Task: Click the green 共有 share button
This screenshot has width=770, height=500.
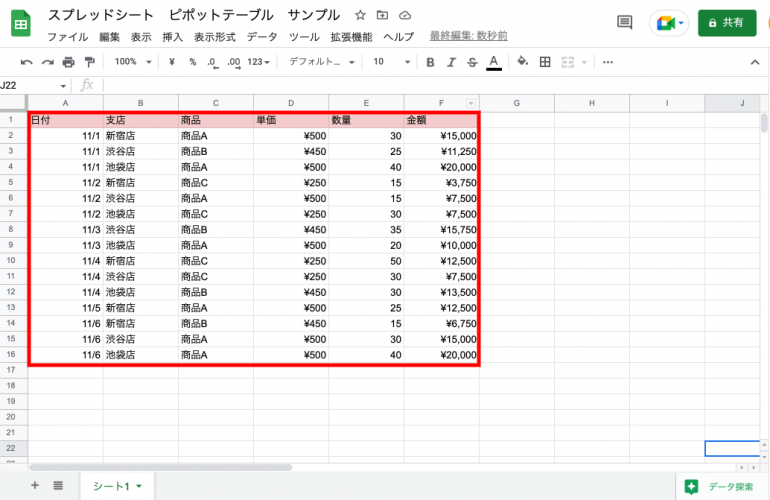Action: pos(727,22)
